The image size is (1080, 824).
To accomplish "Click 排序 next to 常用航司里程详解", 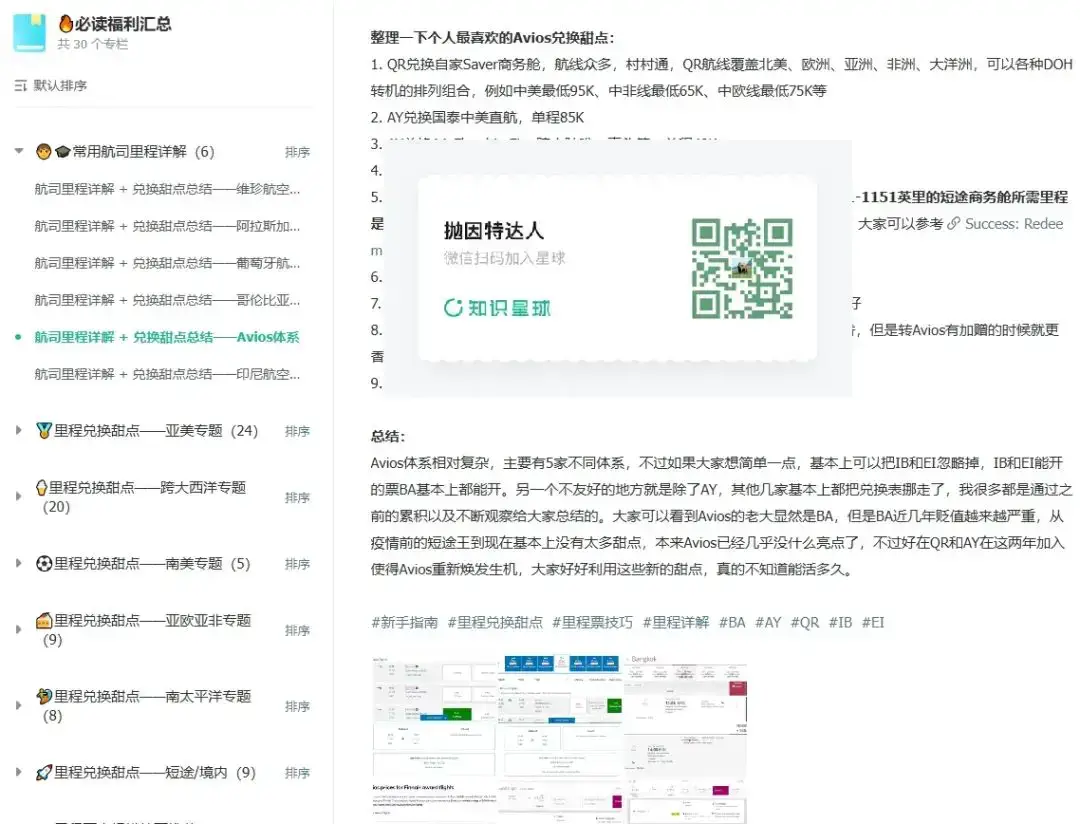I will pos(297,152).
